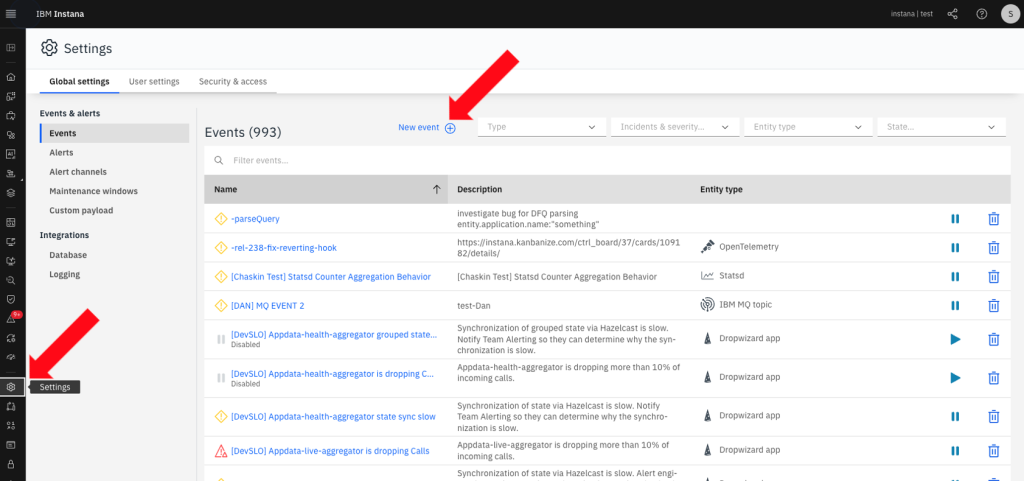
Task: Select Events in the settings menu
Action: 114,133
